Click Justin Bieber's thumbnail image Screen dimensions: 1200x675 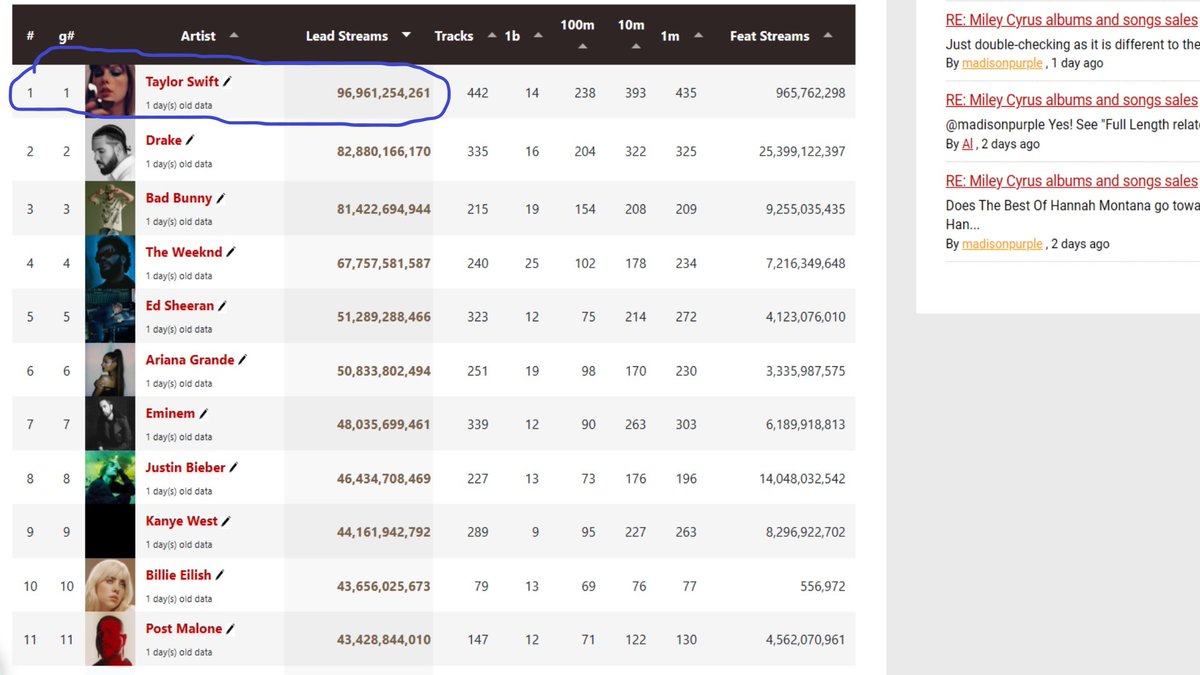pyautogui.click(x=110, y=478)
